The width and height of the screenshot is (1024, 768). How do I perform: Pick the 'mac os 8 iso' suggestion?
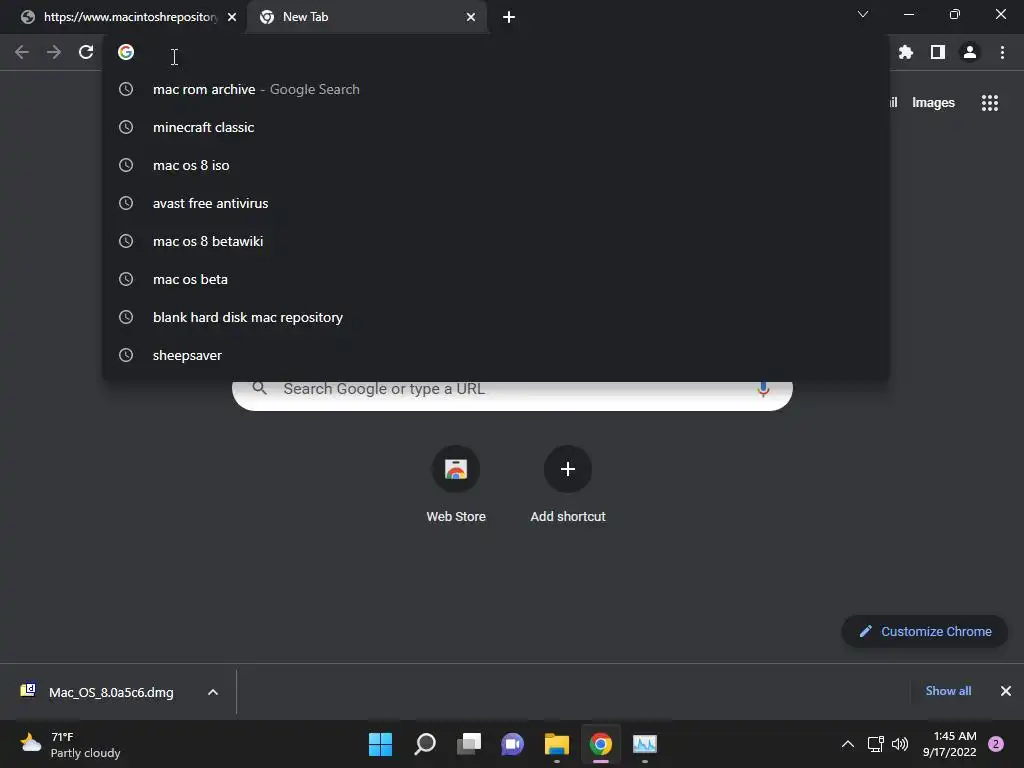point(496,165)
